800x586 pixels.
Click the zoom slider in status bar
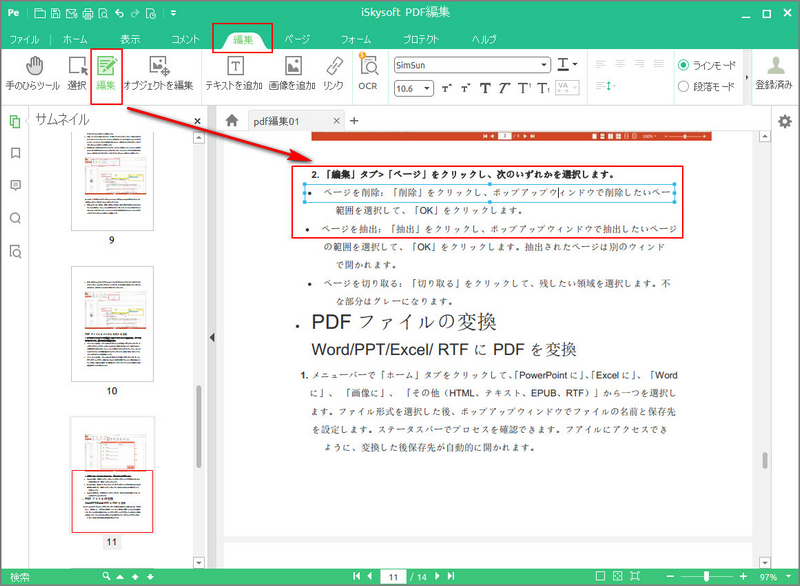coord(706,577)
